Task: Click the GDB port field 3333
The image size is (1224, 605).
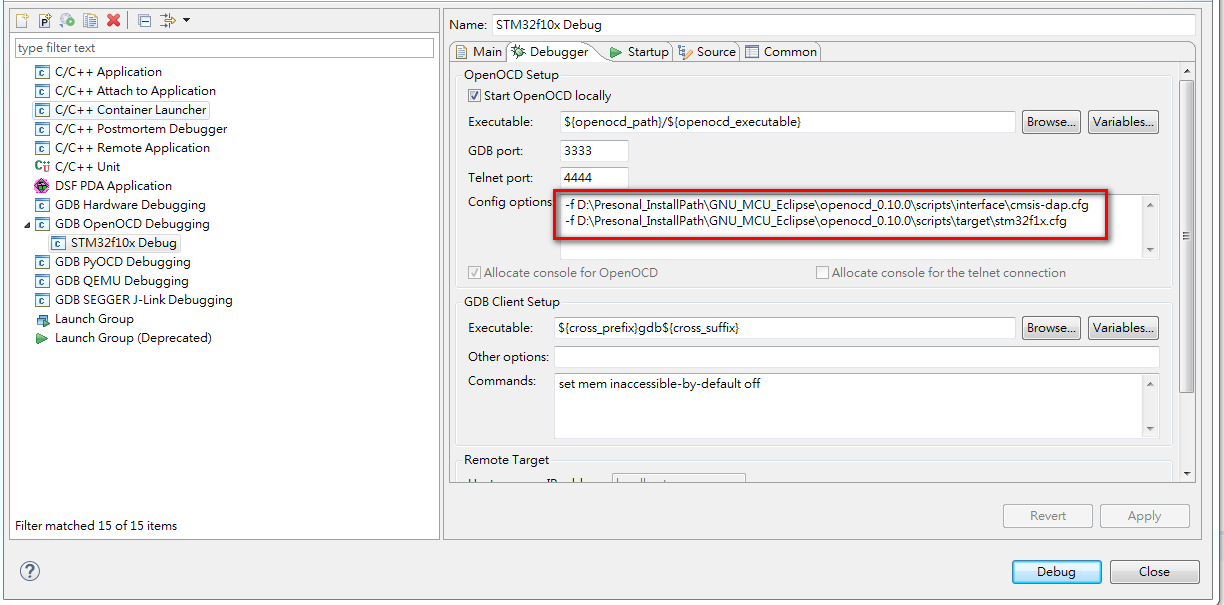Action: (594, 151)
